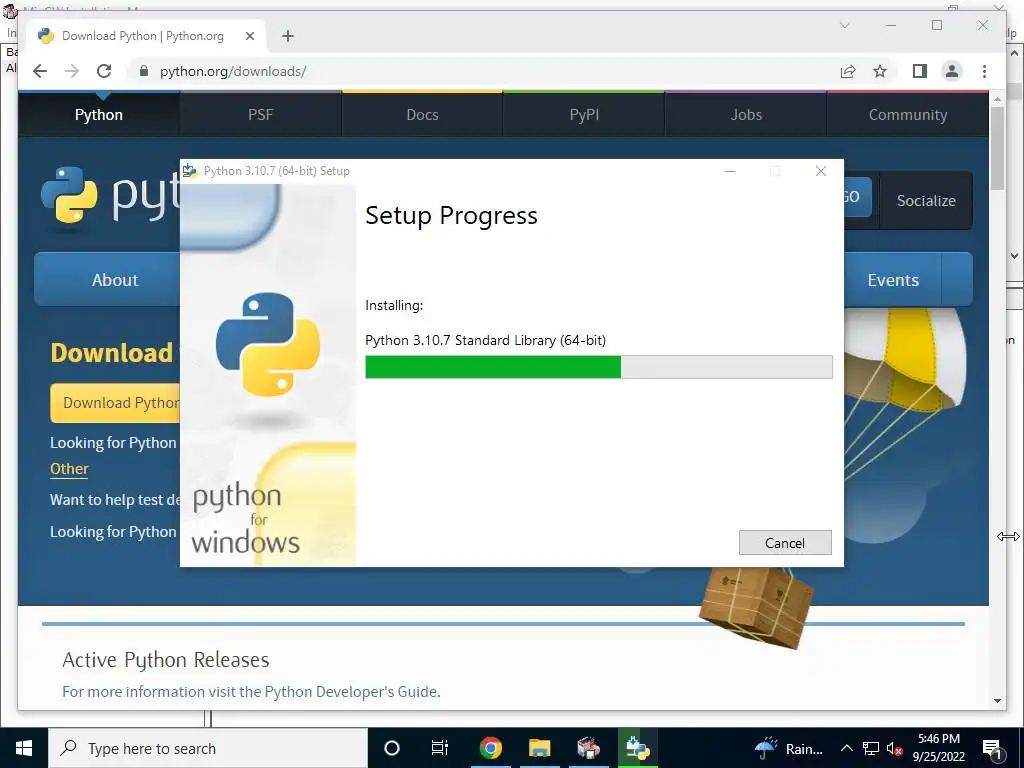Minimize the Python Setup dialog
Screen dimensions: 1024x768
pos(730,171)
